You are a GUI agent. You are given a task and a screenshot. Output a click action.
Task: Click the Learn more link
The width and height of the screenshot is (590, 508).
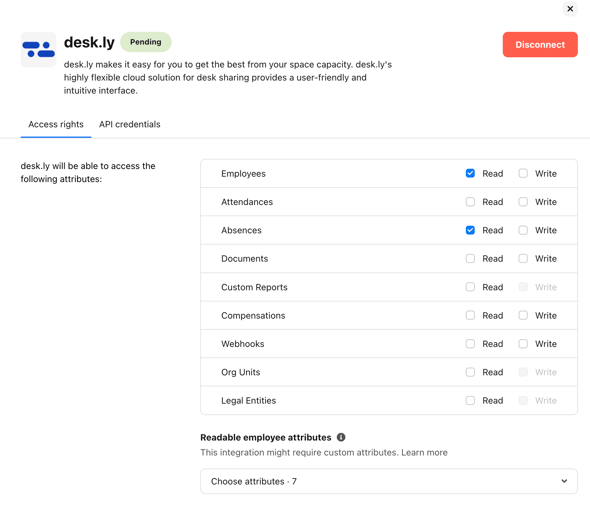[x=424, y=452]
